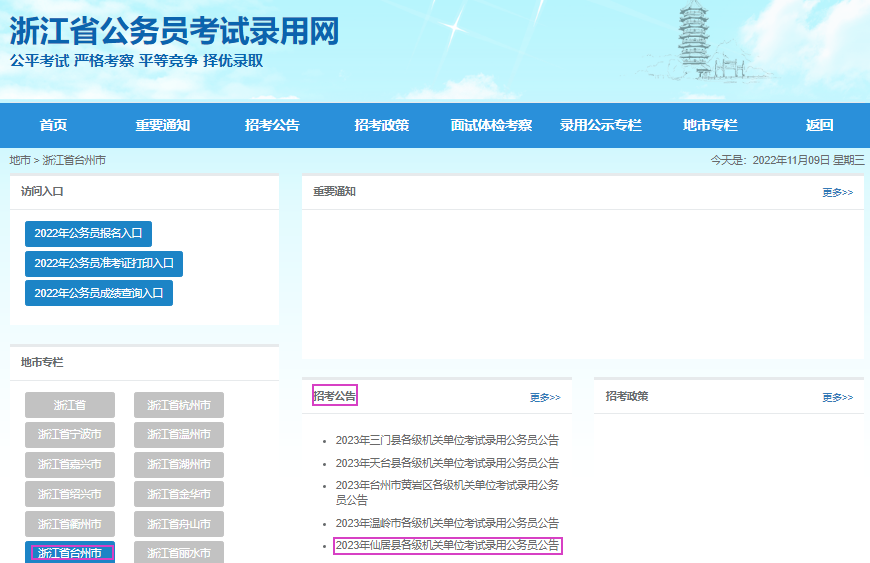Expand 更多>> in the 重要通知 panel

pyautogui.click(x=837, y=193)
